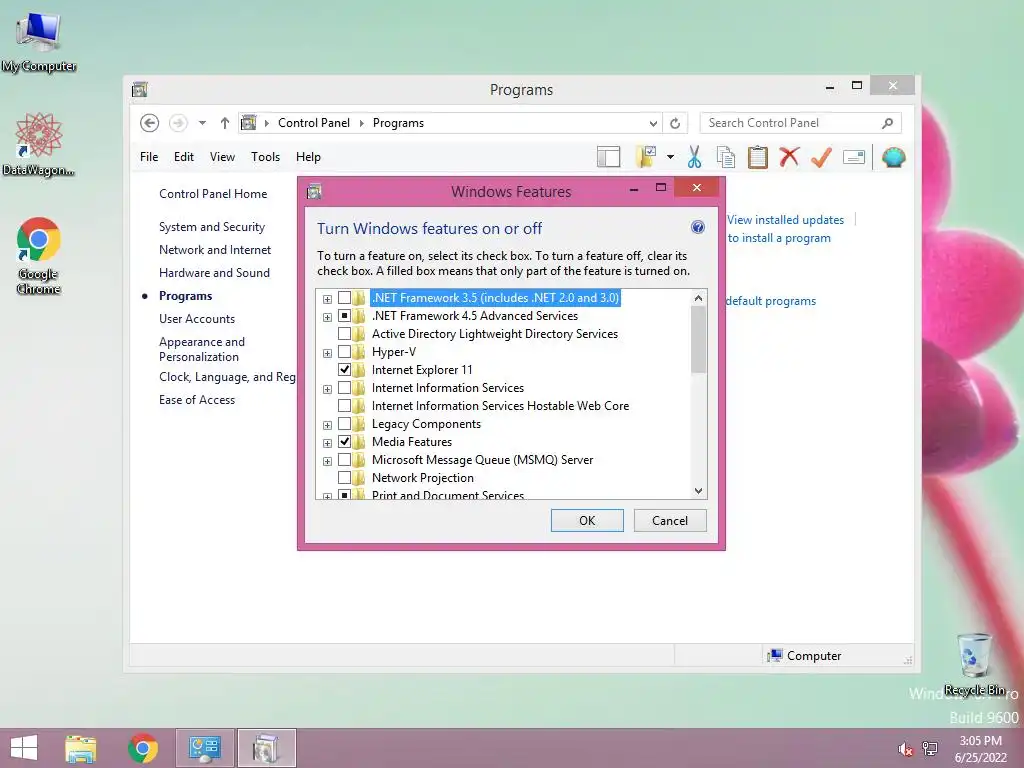The width and height of the screenshot is (1024, 768).
Task: Select Google Chrome desktop shortcut
Action: [39, 255]
